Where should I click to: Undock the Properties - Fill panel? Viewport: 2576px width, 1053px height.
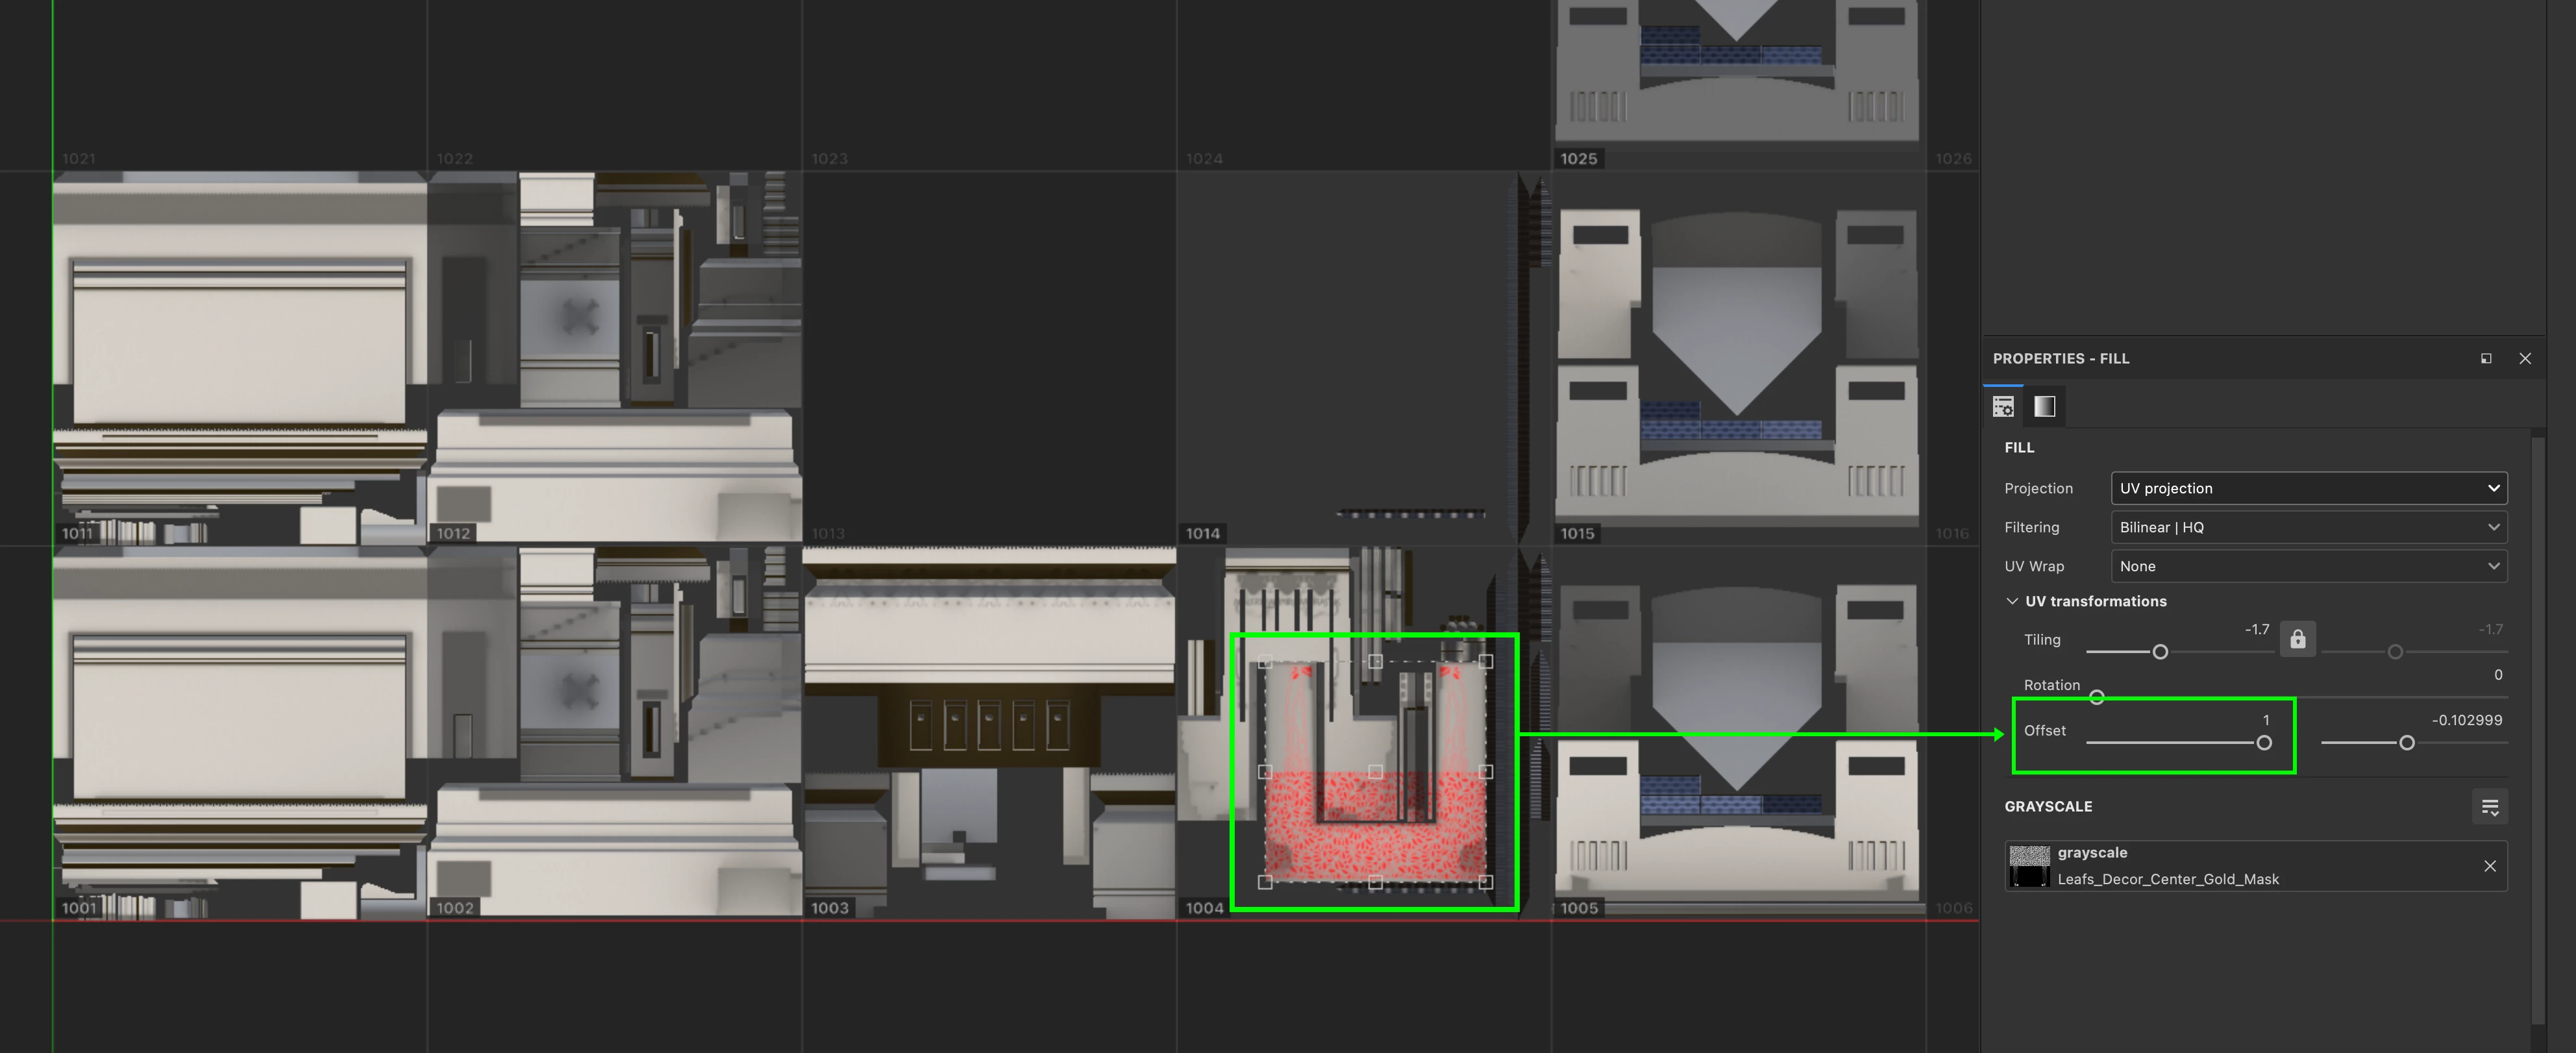click(2486, 359)
